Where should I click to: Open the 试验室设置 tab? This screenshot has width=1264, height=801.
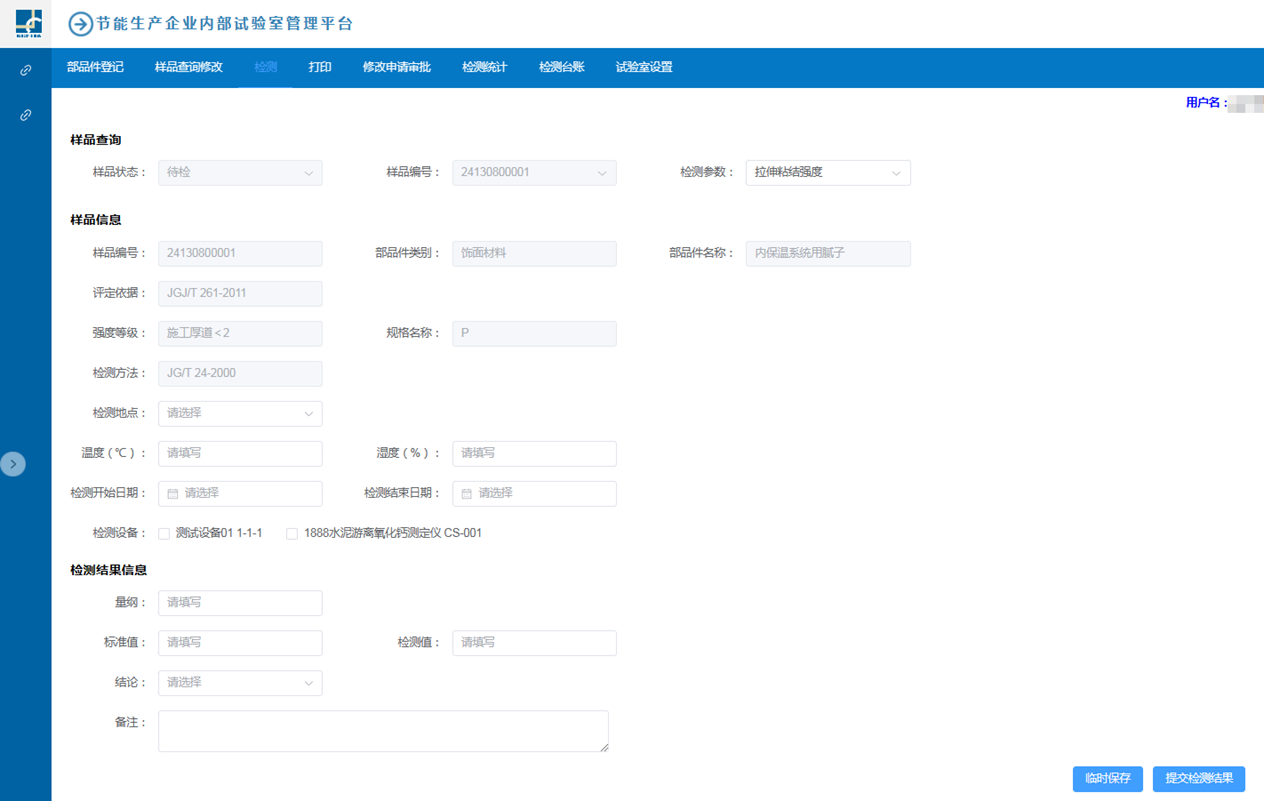point(643,68)
